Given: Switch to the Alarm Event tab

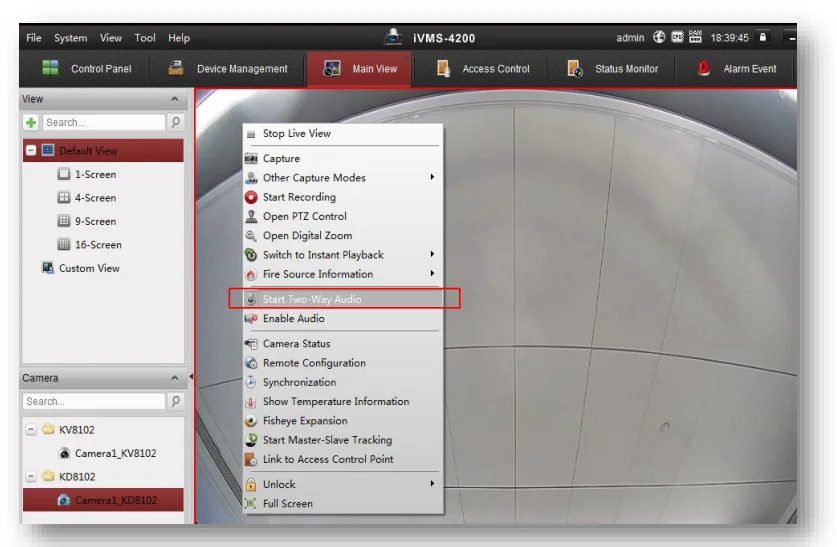Looking at the screenshot, I should [737, 68].
